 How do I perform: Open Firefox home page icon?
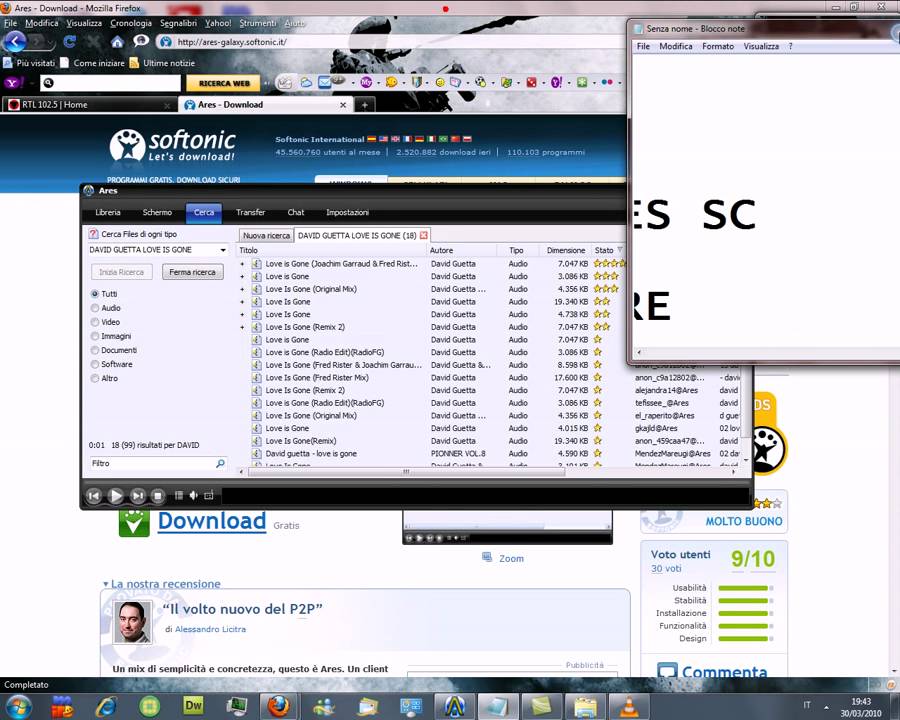click(117, 42)
